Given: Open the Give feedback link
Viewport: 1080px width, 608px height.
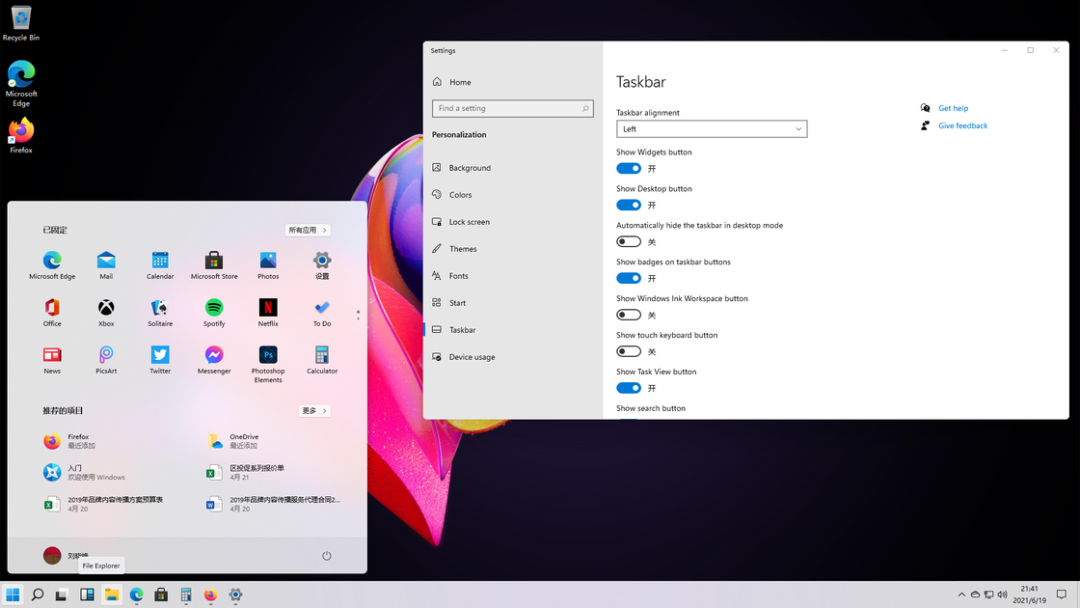Looking at the screenshot, I should coord(962,126).
